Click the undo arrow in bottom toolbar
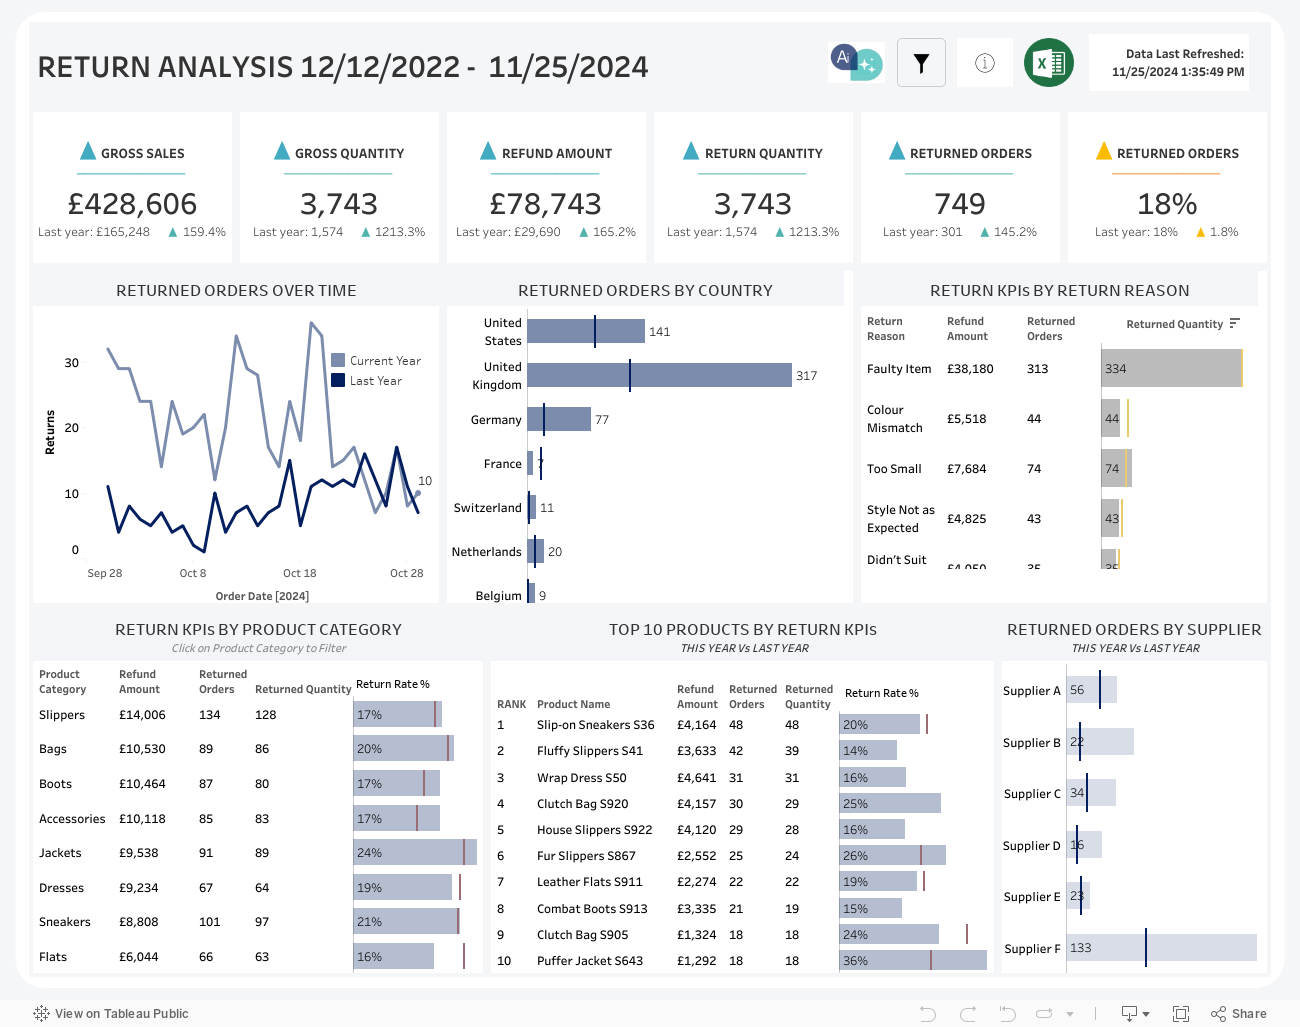Image resolution: width=1300 pixels, height=1027 pixels. (927, 1014)
